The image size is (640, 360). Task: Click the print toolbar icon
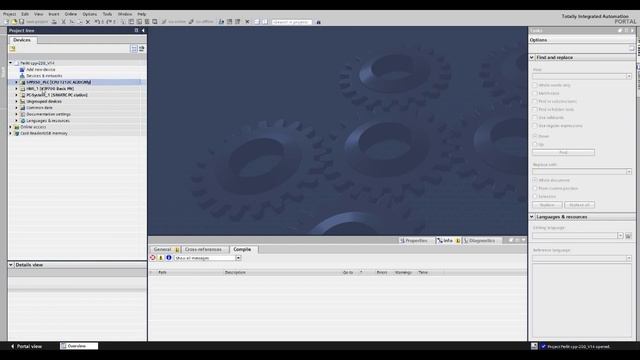54,22
